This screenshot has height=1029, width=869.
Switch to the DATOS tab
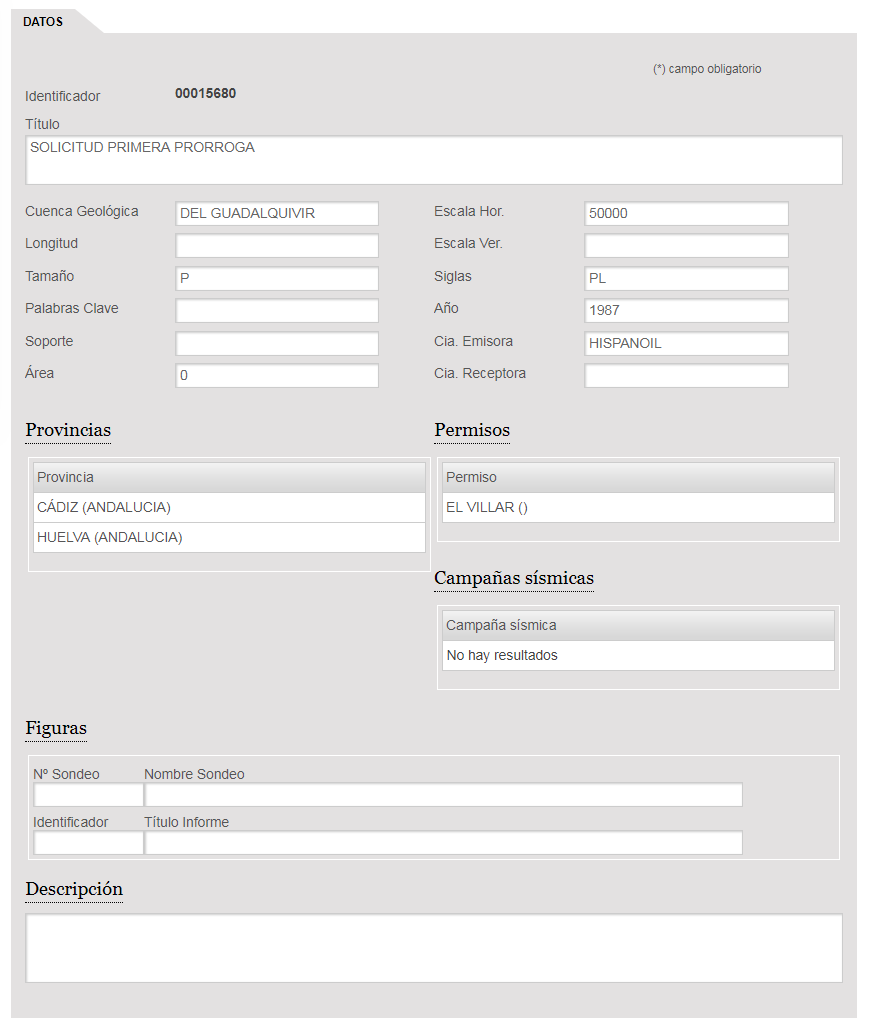tap(43, 21)
